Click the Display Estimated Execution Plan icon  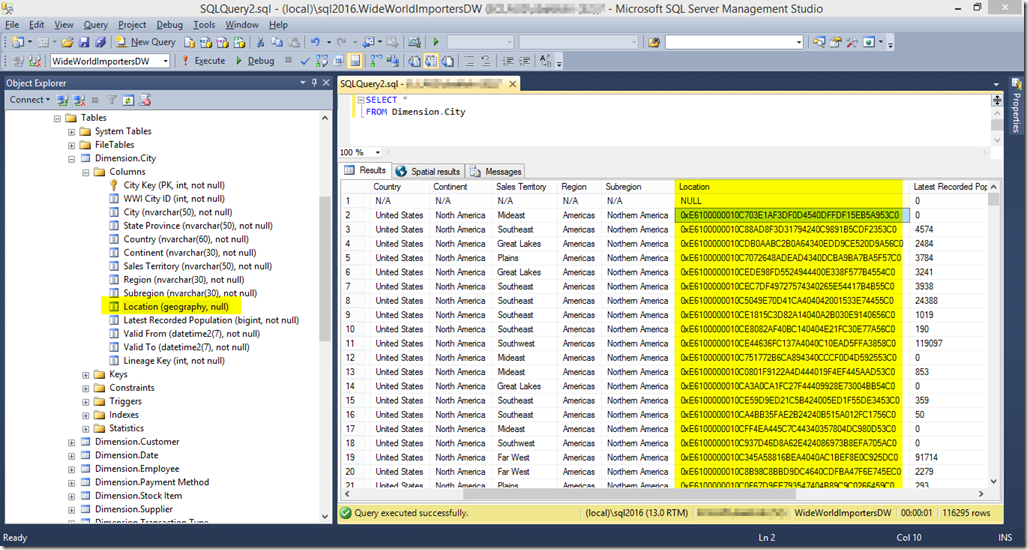pyautogui.click(x=322, y=61)
